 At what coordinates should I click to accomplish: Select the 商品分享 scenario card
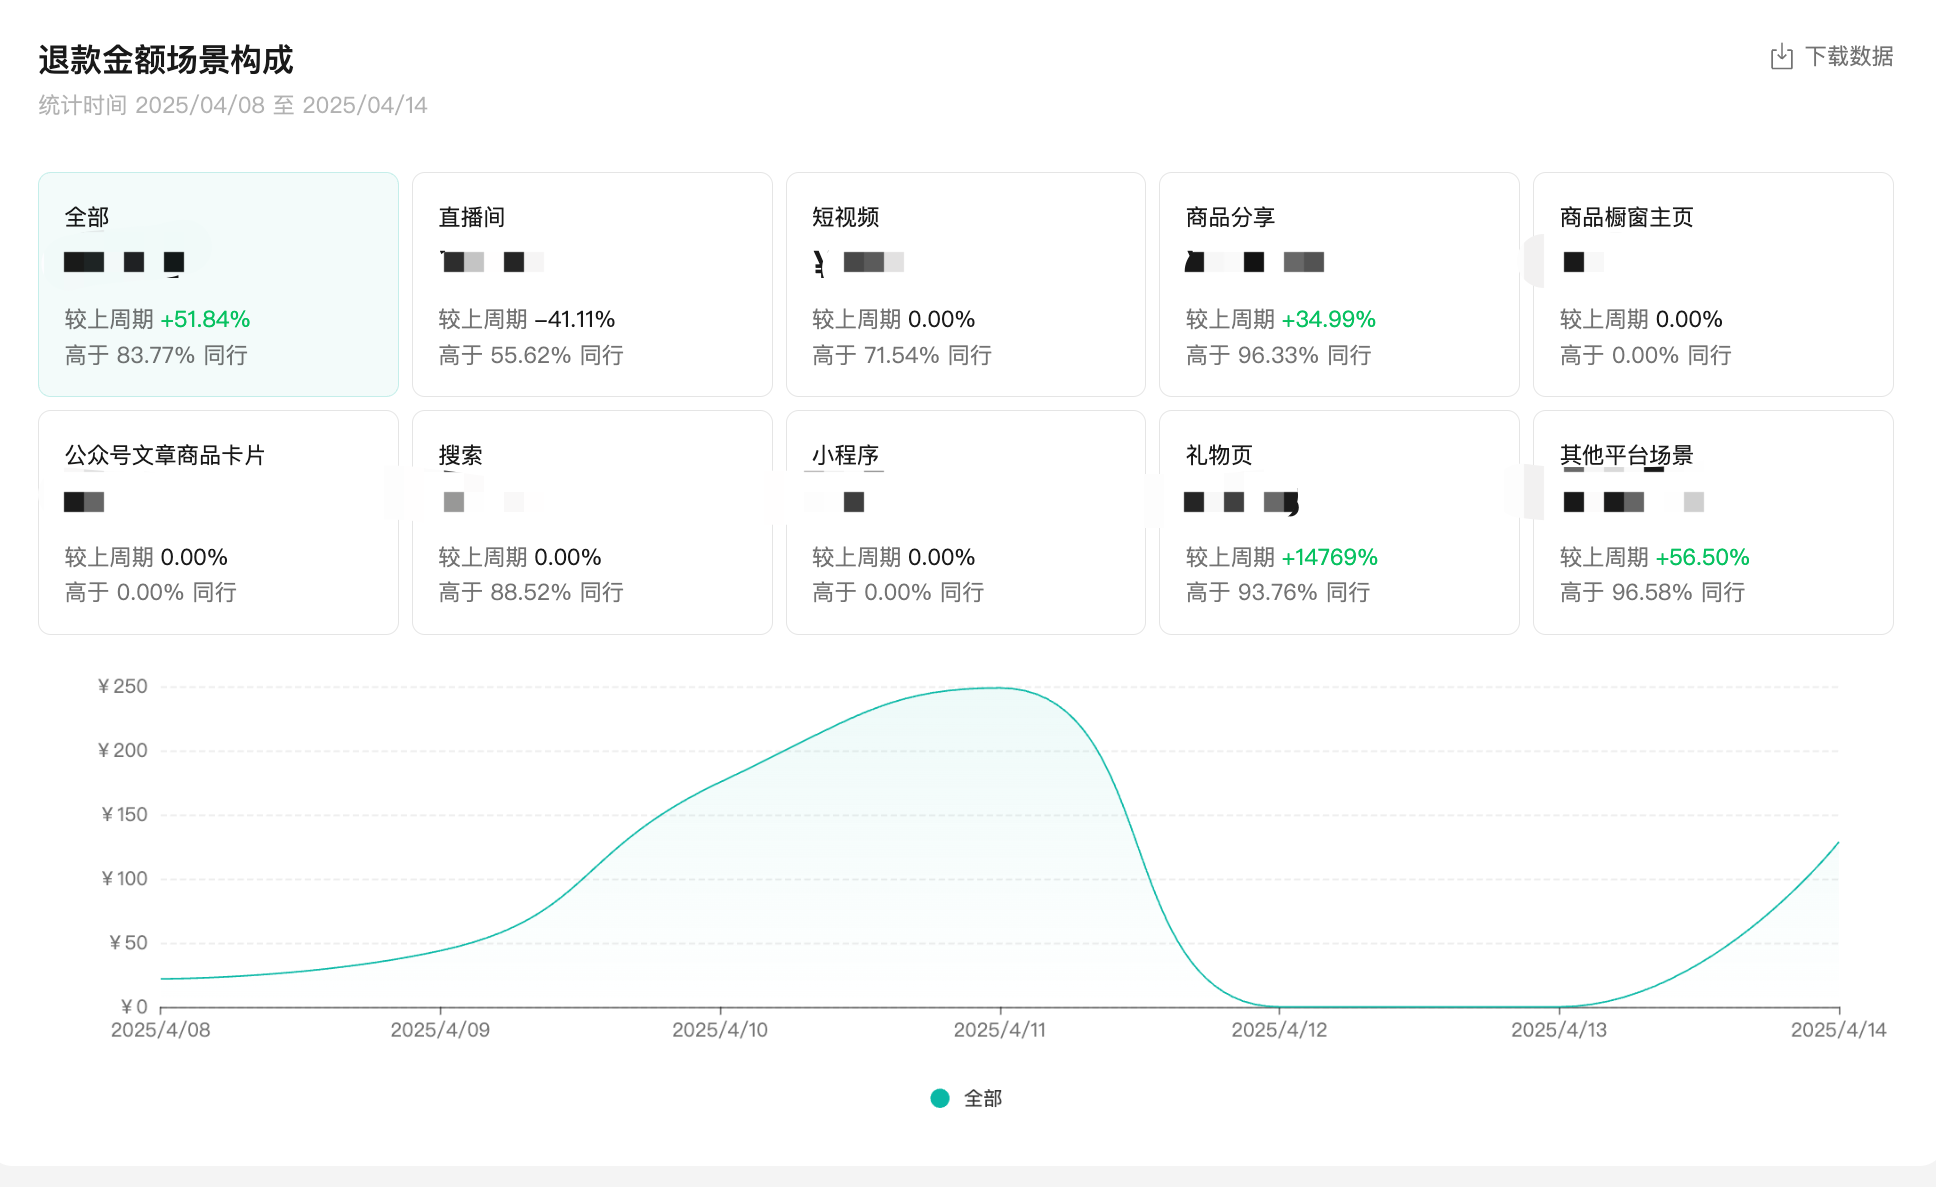1339,284
